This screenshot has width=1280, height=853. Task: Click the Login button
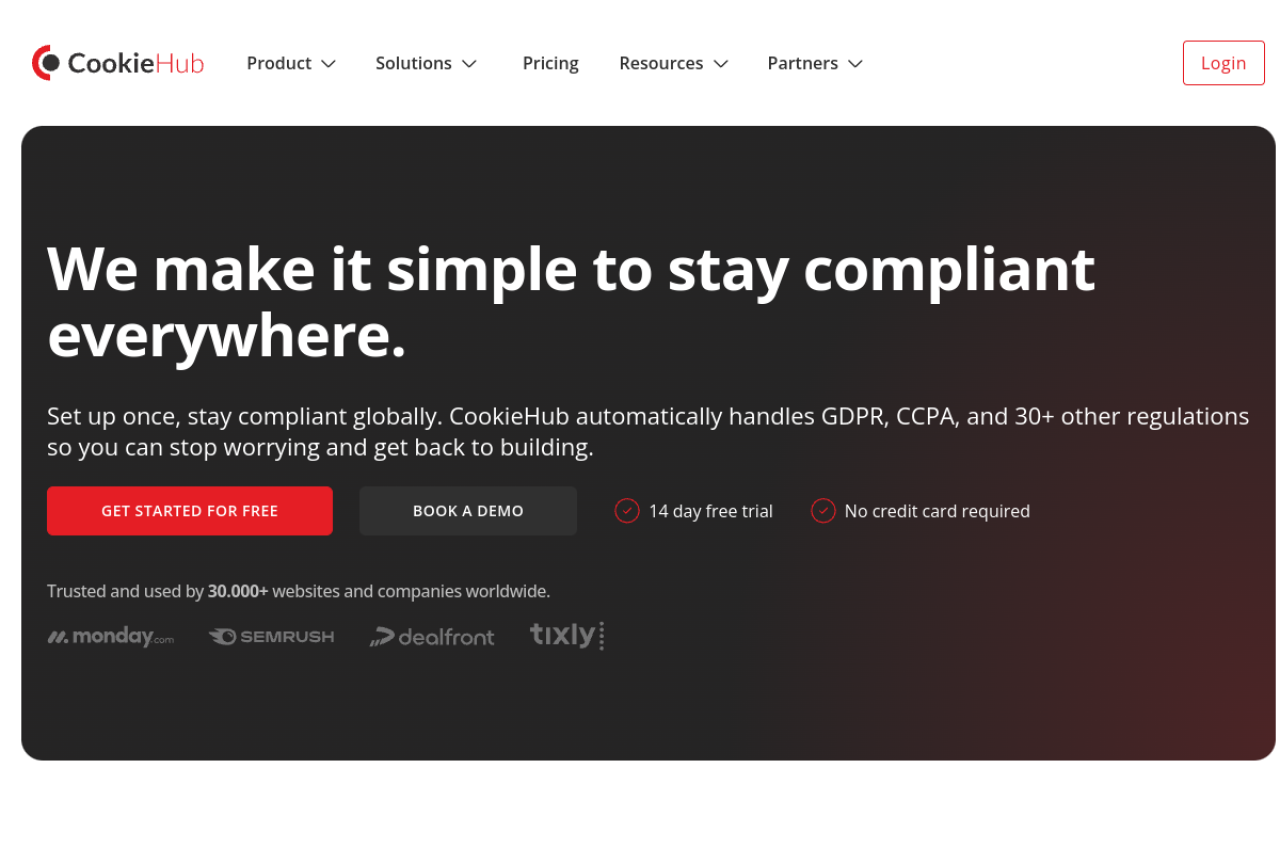point(1223,63)
